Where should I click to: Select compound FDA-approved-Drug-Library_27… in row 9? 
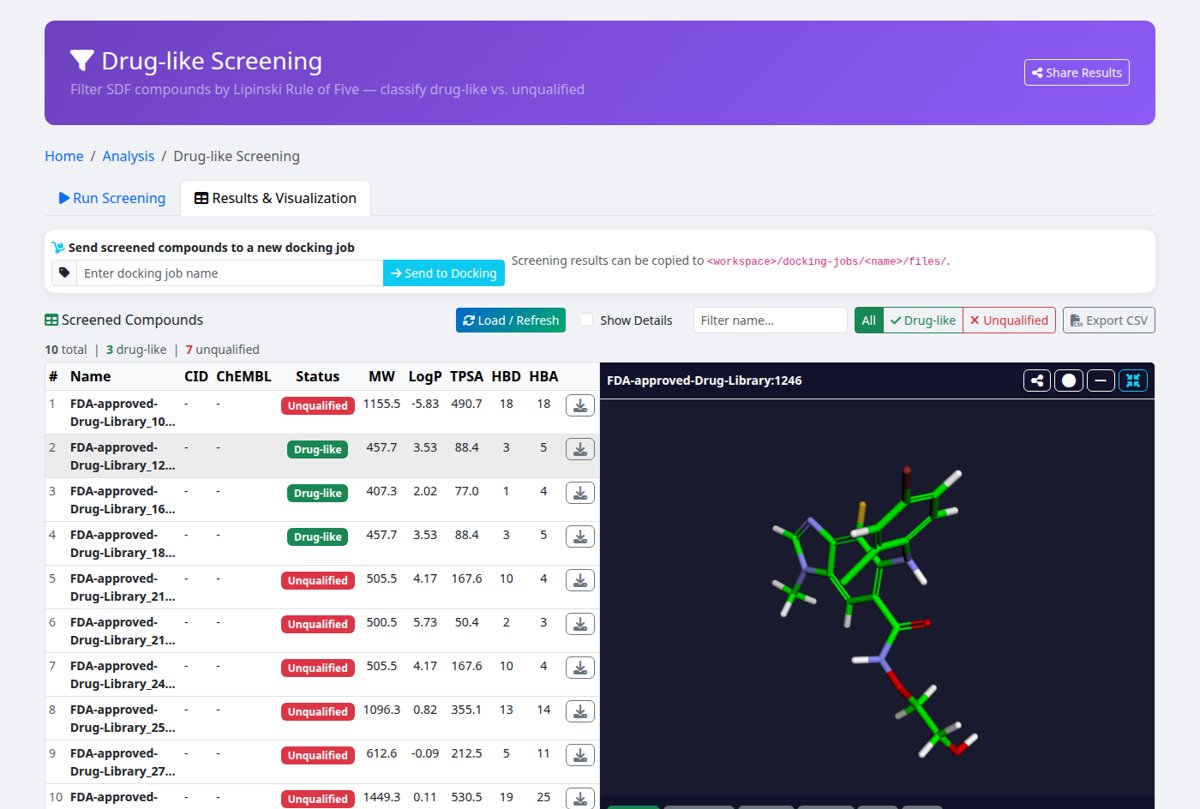pos(122,762)
